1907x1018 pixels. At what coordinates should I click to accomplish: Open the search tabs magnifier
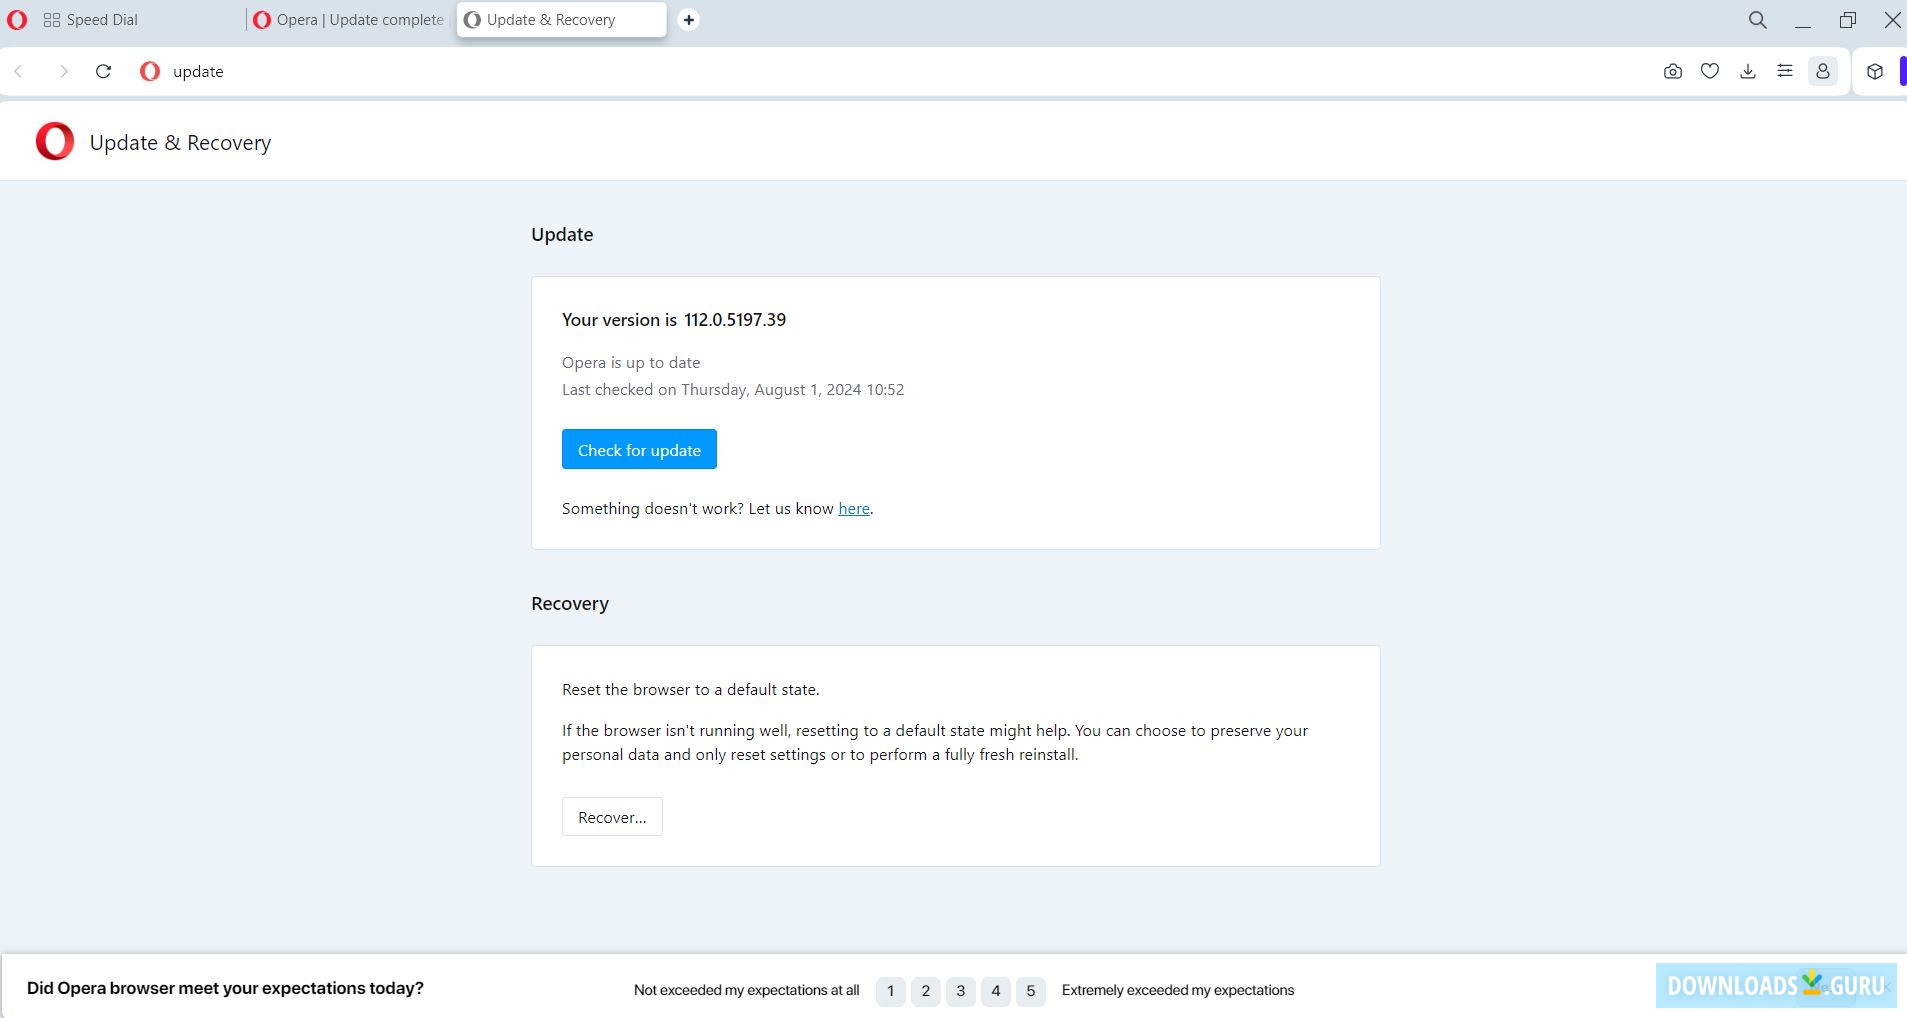click(x=1757, y=20)
